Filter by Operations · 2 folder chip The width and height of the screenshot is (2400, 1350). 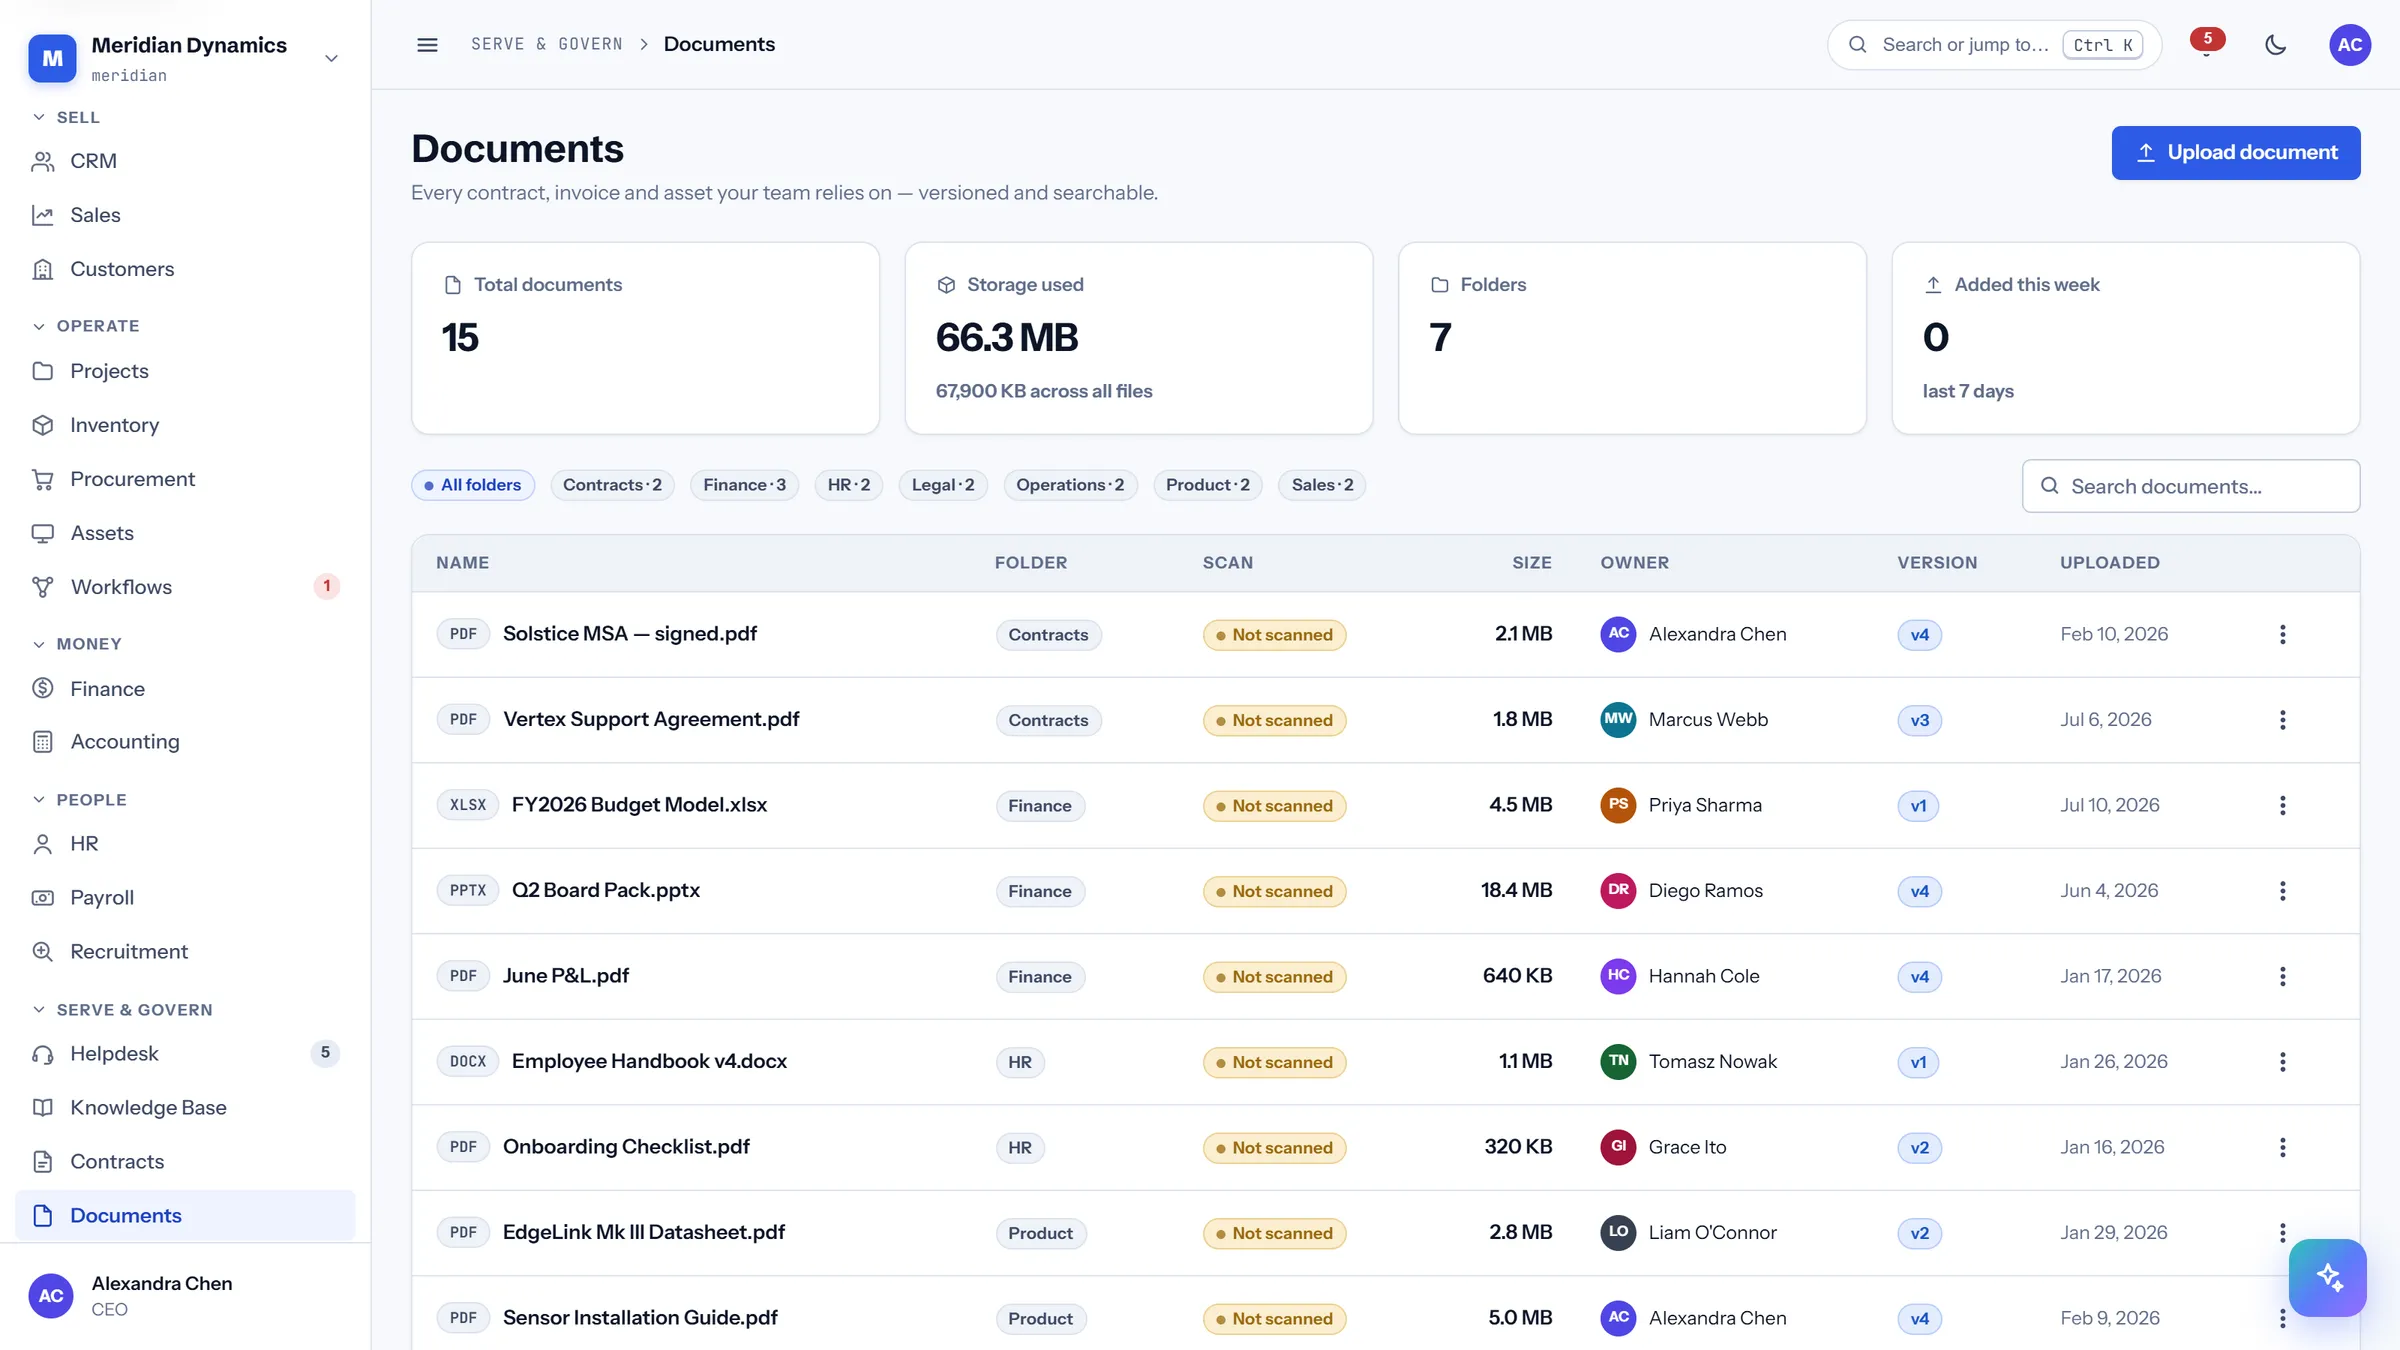[x=1070, y=485]
